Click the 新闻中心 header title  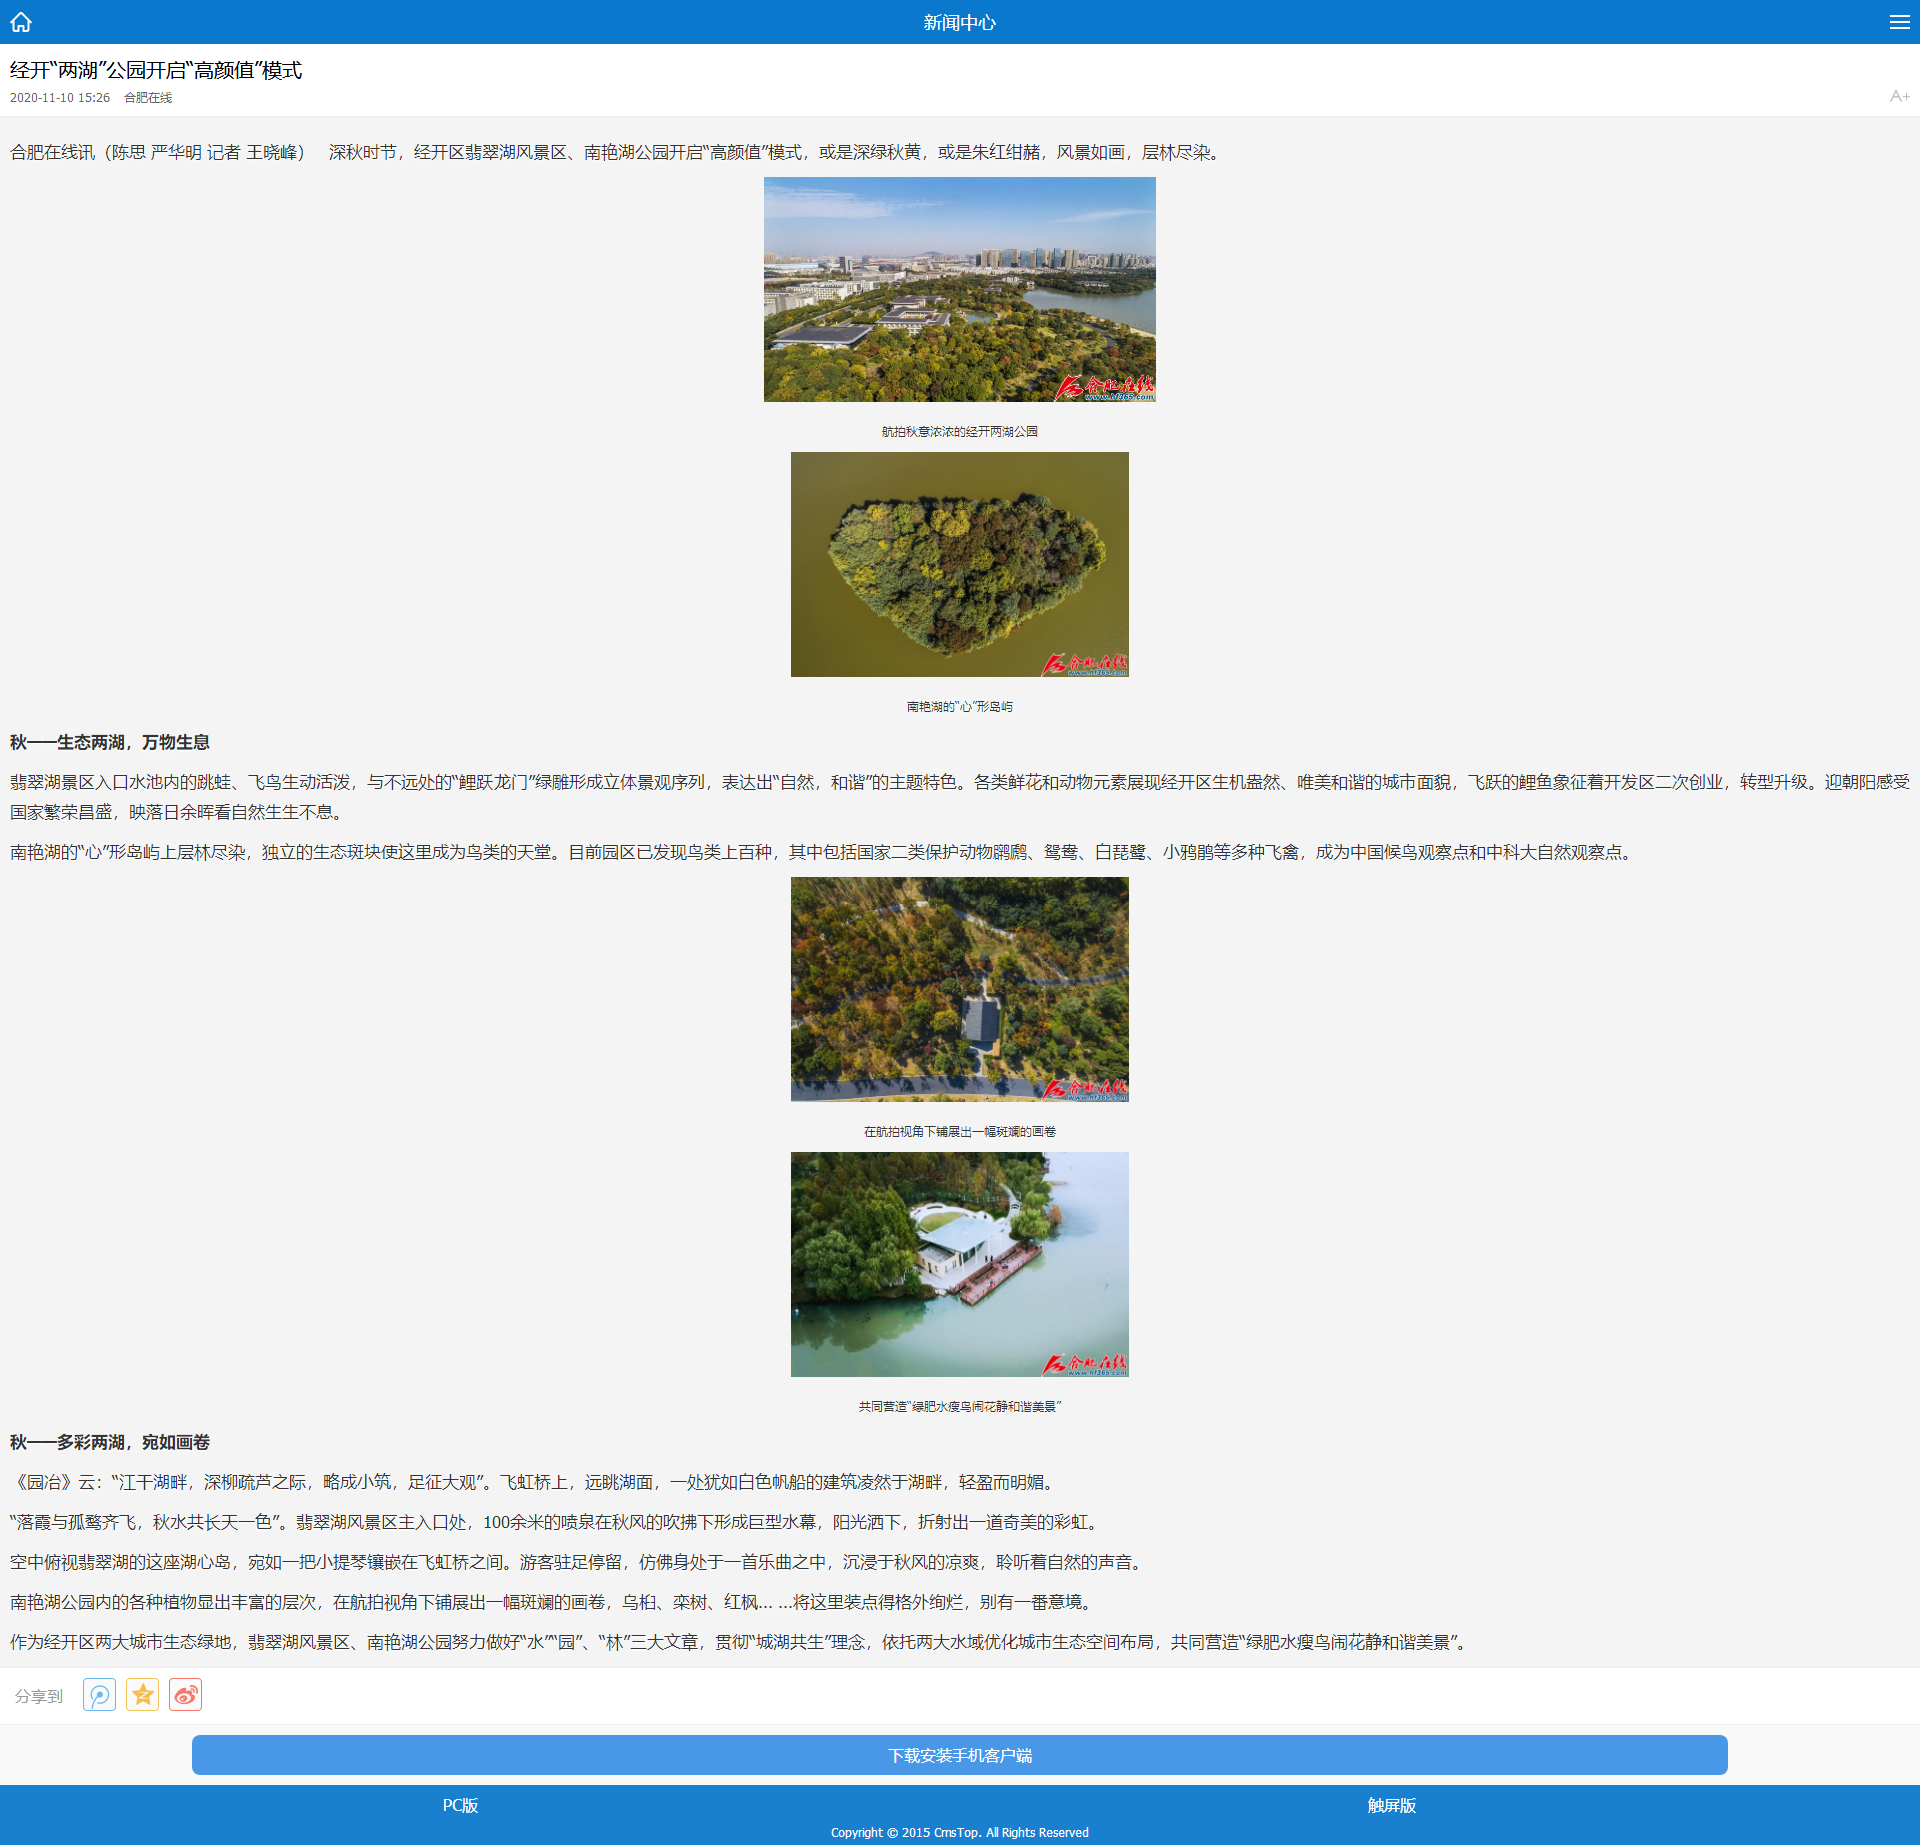coord(960,22)
